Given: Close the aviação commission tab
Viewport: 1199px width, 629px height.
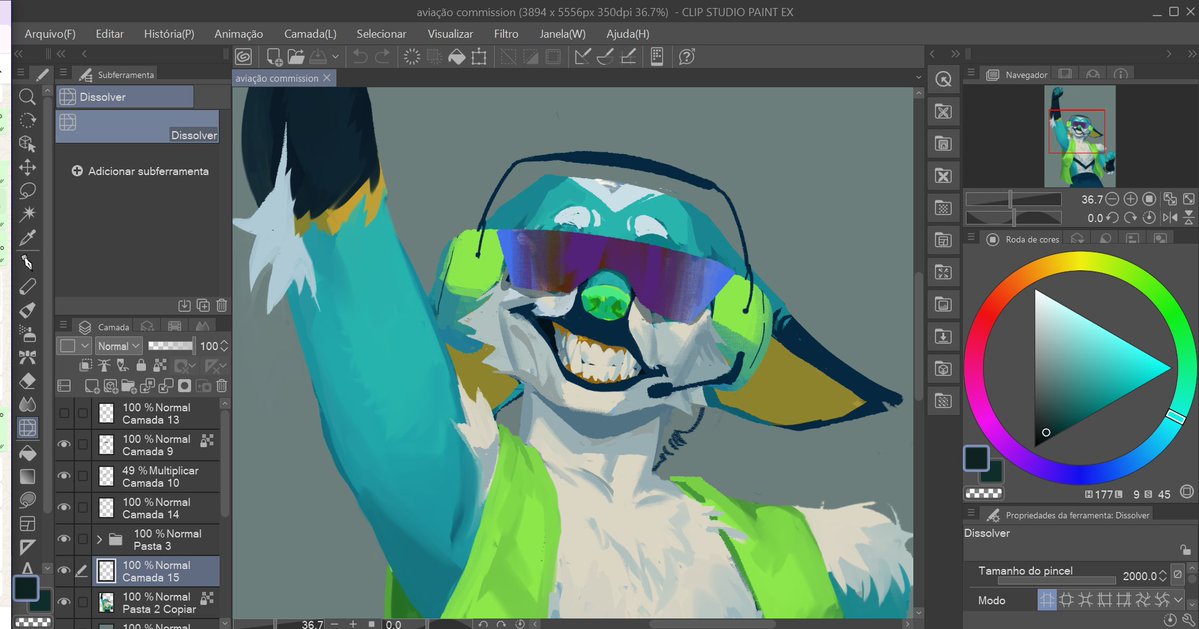Looking at the screenshot, I should tap(327, 78).
